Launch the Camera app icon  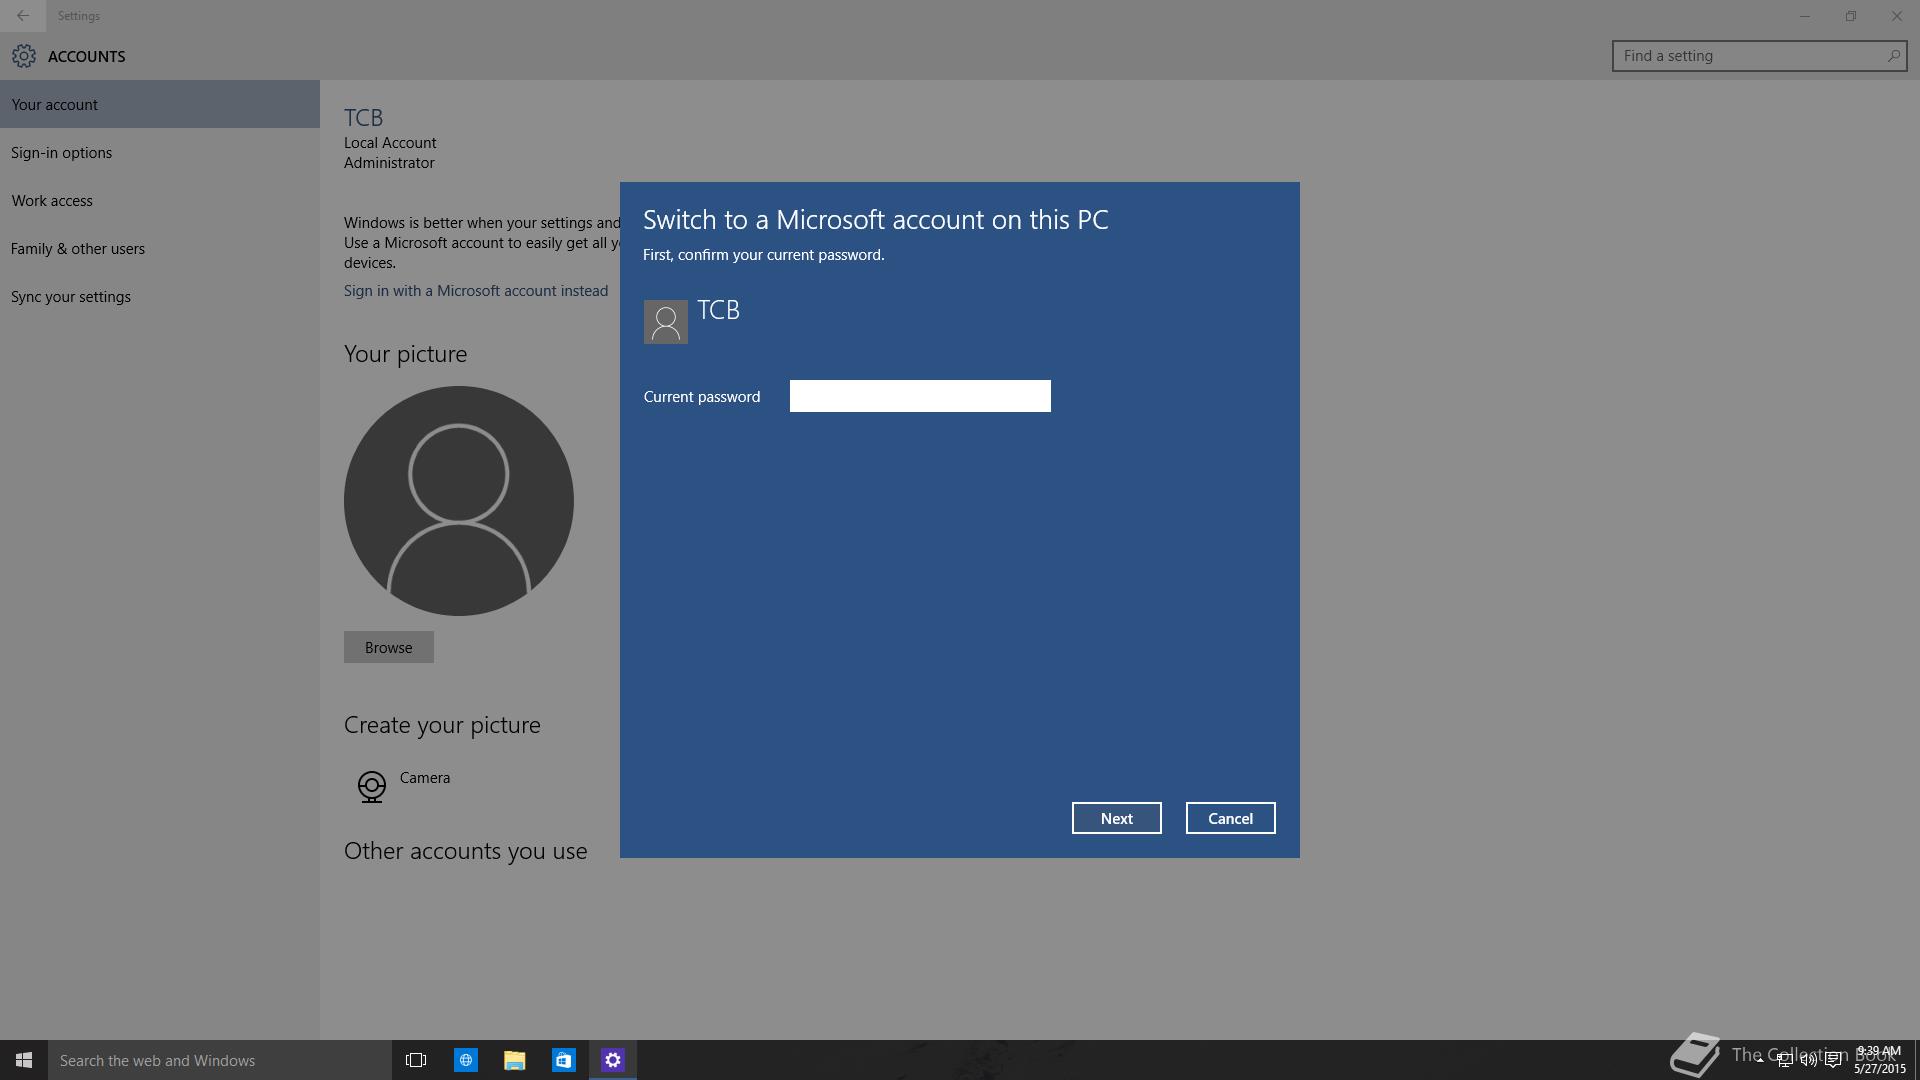click(x=372, y=786)
